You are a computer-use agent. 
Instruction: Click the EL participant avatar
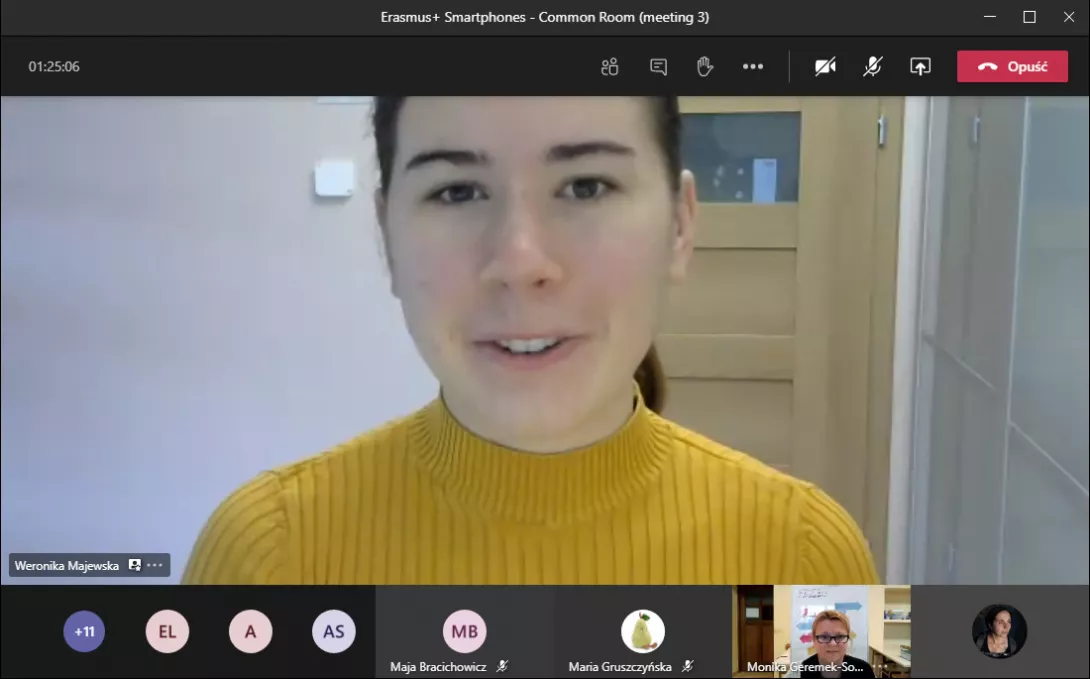click(x=167, y=632)
